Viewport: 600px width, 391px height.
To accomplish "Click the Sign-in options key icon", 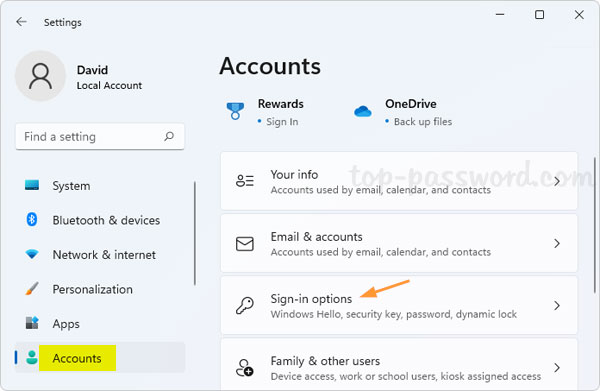I will click(x=245, y=306).
